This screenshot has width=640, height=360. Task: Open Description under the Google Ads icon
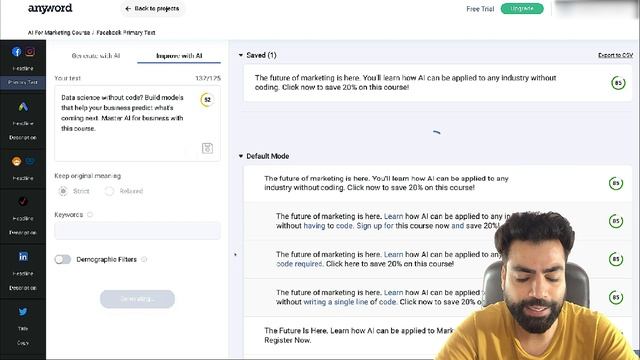pyautogui.click(x=23, y=138)
